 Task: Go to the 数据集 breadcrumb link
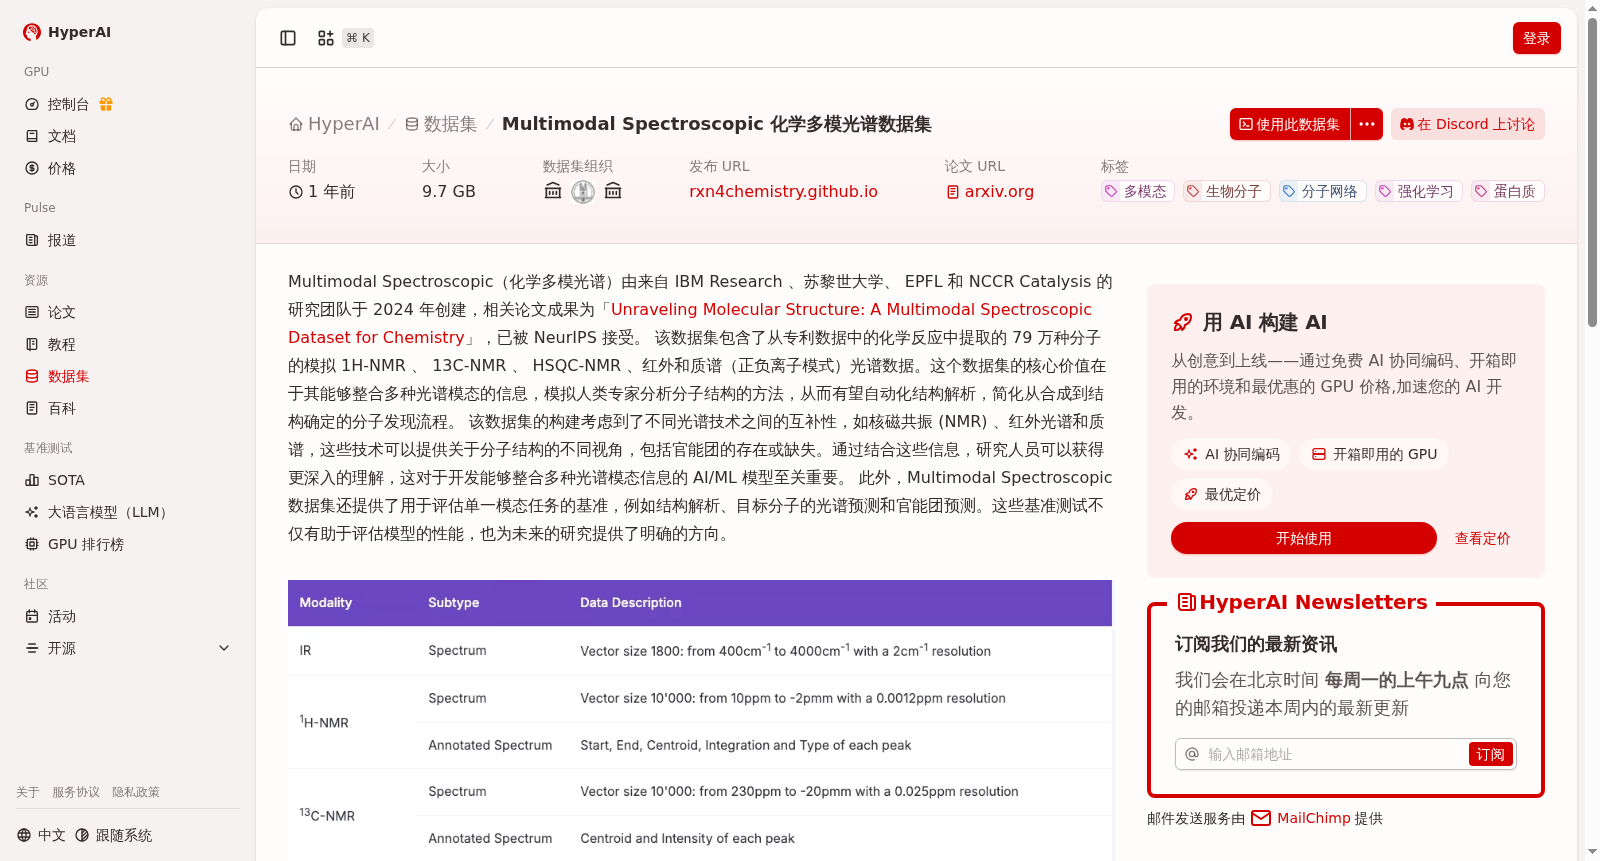coord(441,124)
